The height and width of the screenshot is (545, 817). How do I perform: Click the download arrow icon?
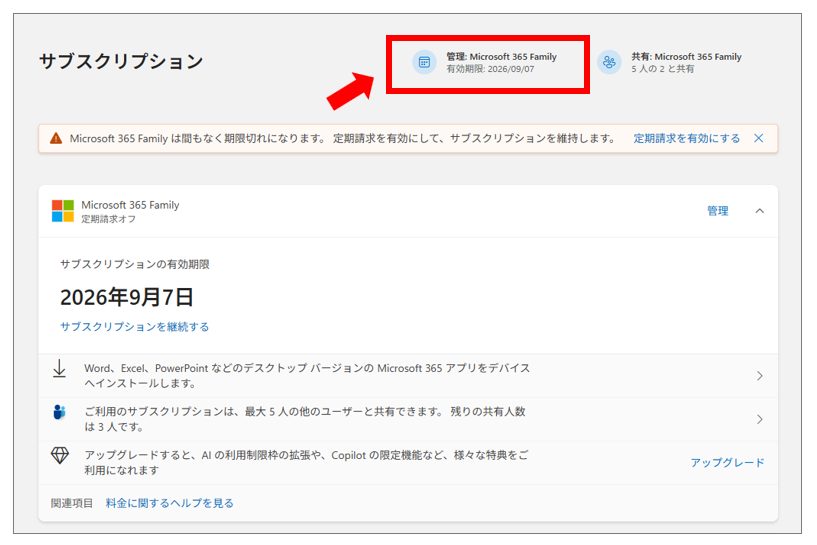pos(59,368)
